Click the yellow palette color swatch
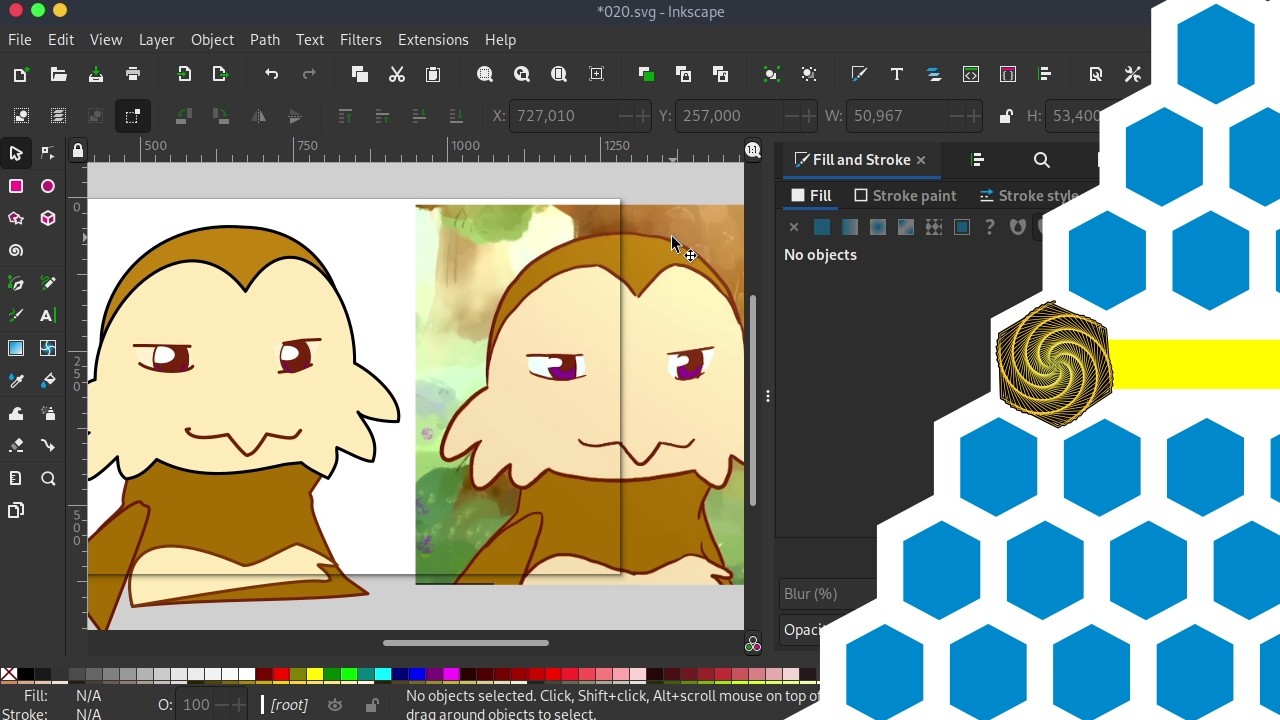The width and height of the screenshot is (1280, 720). click(315, 675)
